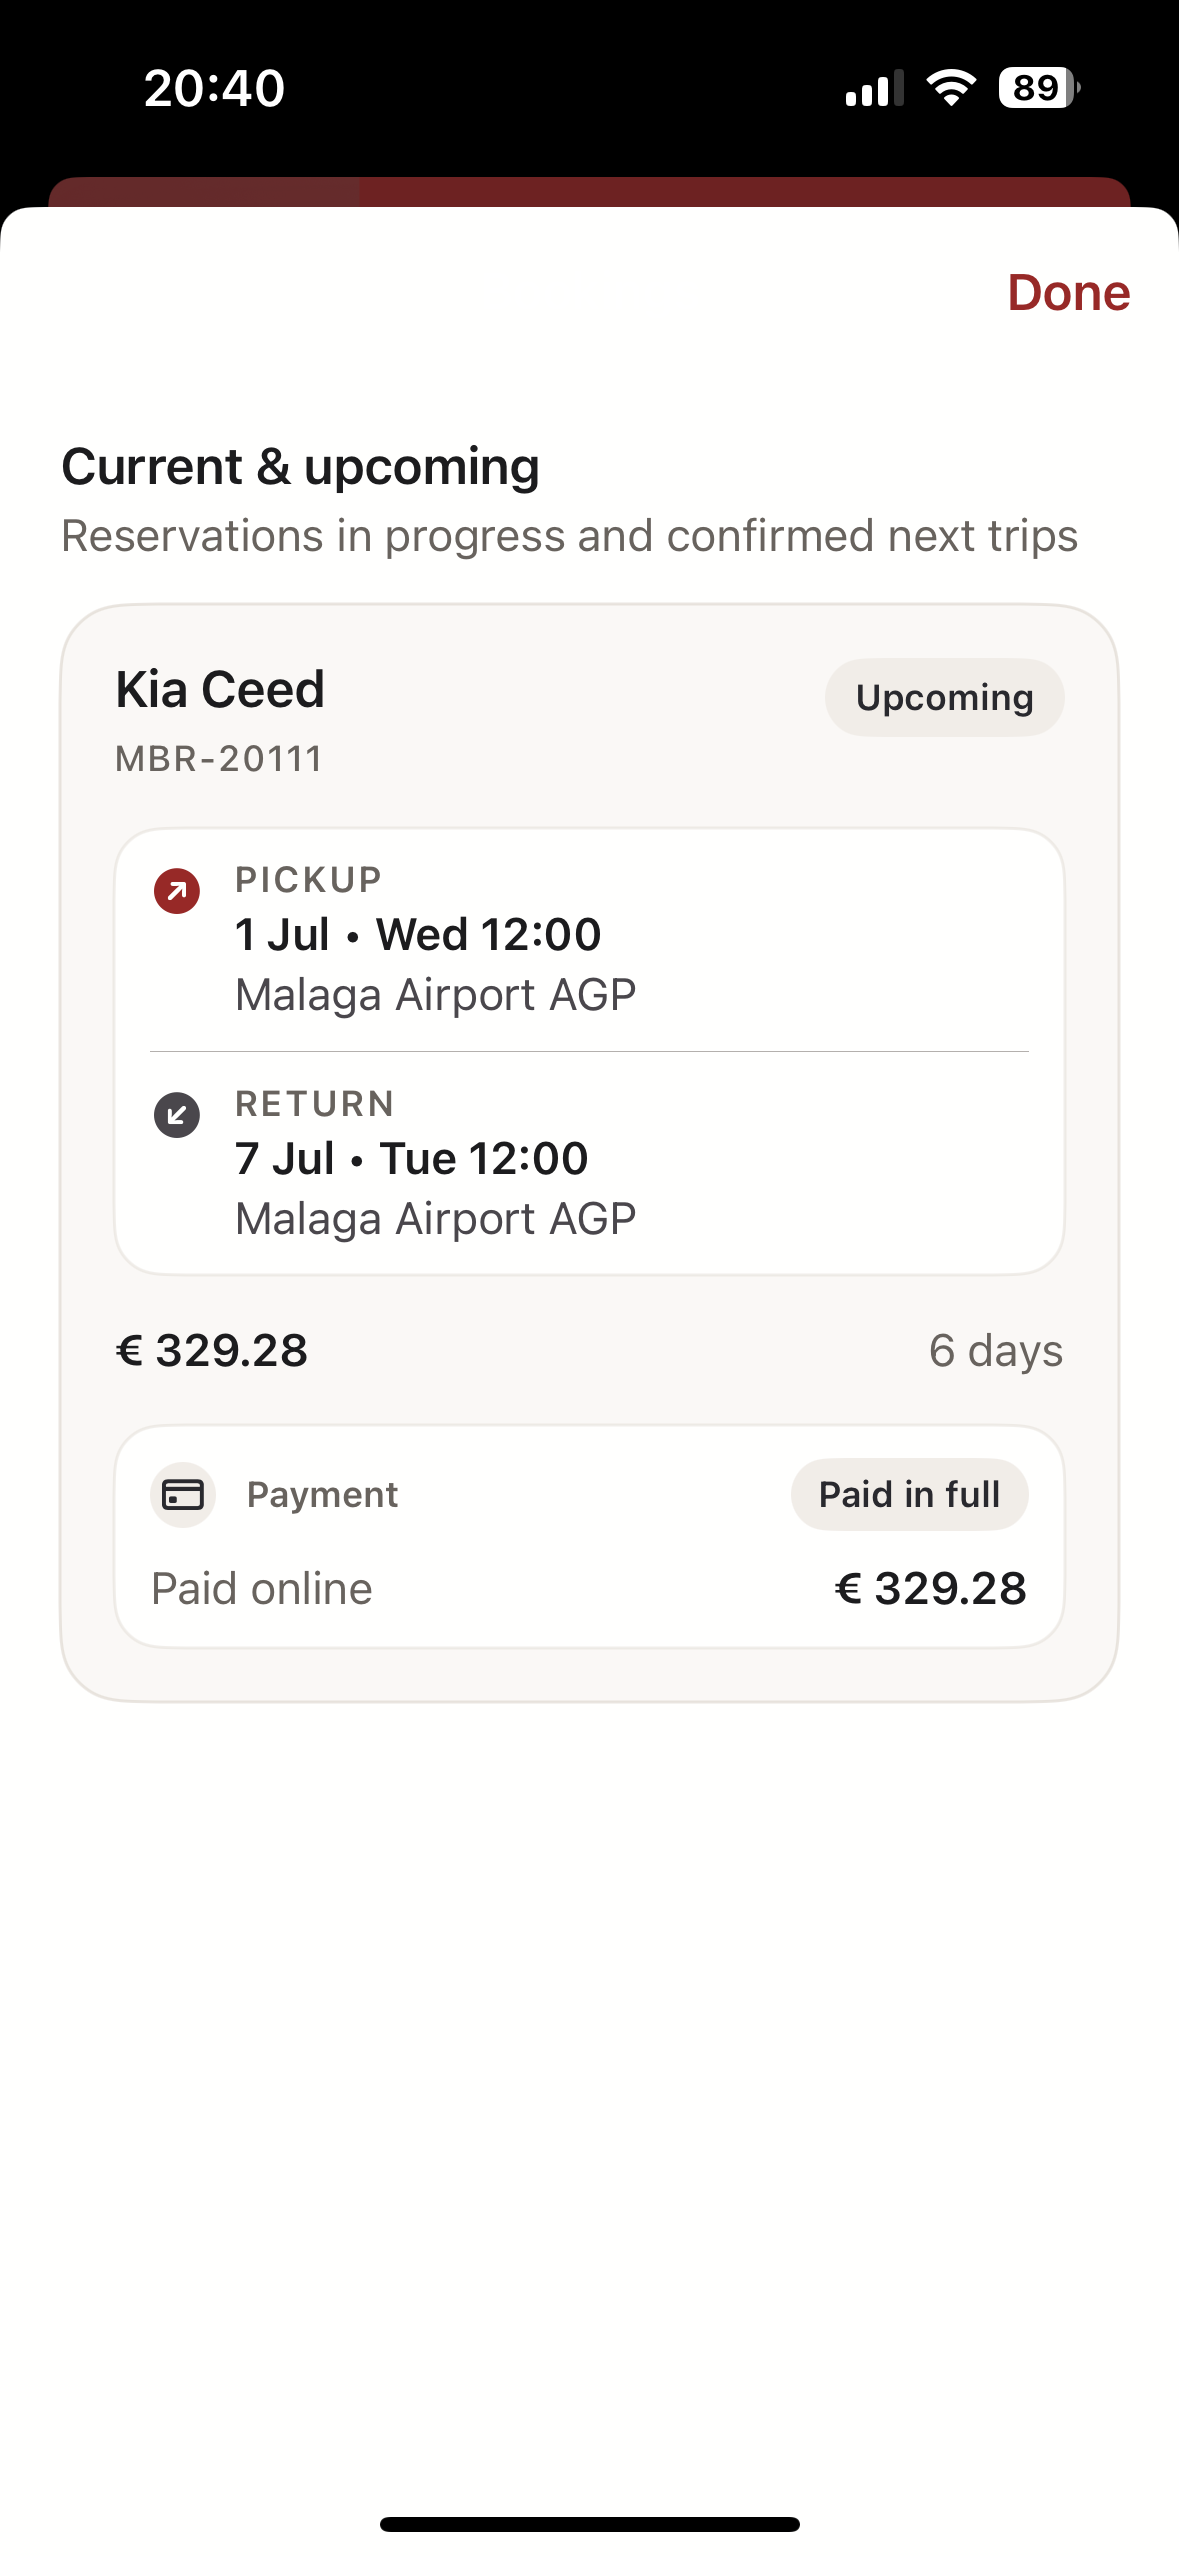
Task: Tap pickup location Malaga Airport AGP
Action: tap(436, 996)
